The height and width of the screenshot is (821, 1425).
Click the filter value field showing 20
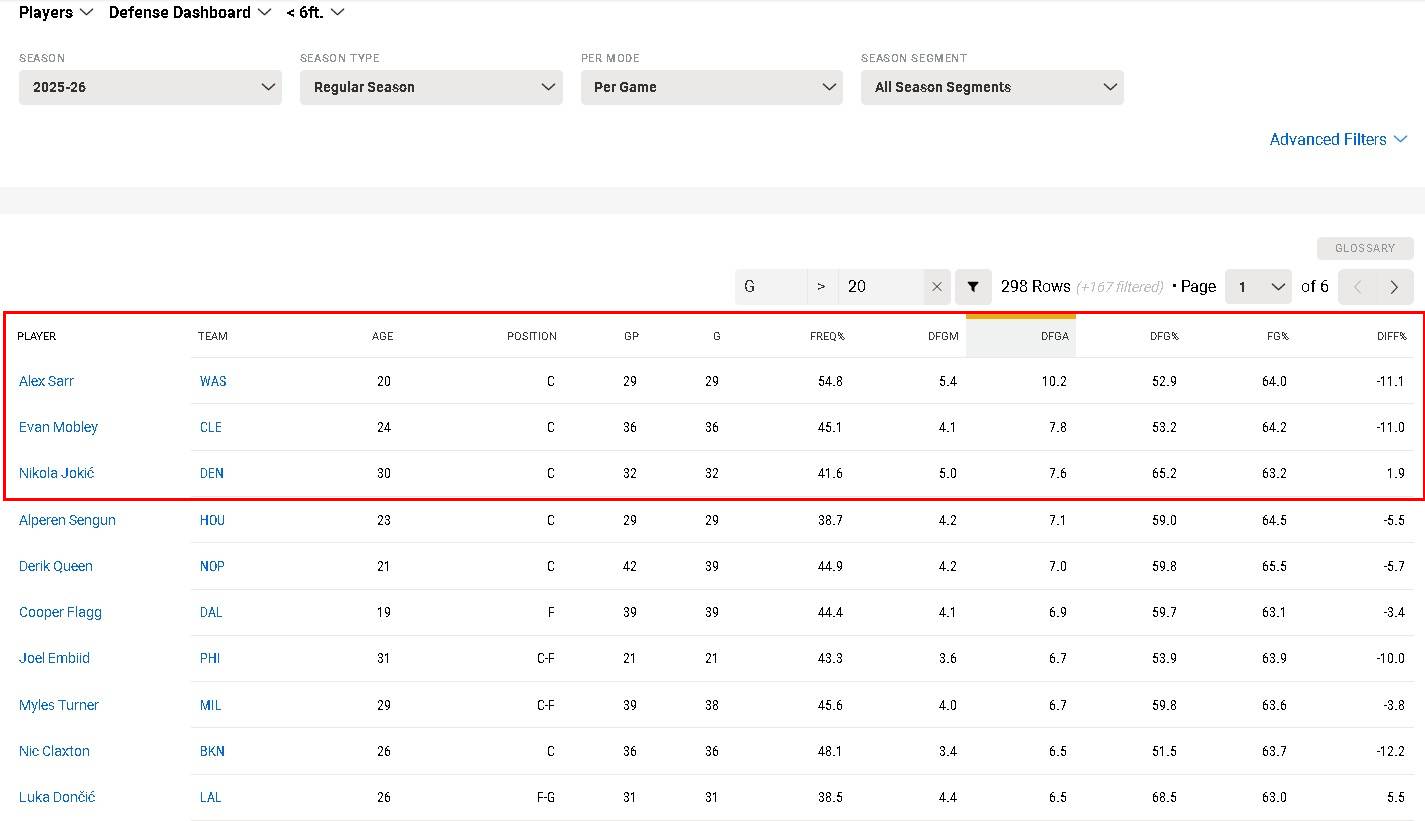[880, 287]
